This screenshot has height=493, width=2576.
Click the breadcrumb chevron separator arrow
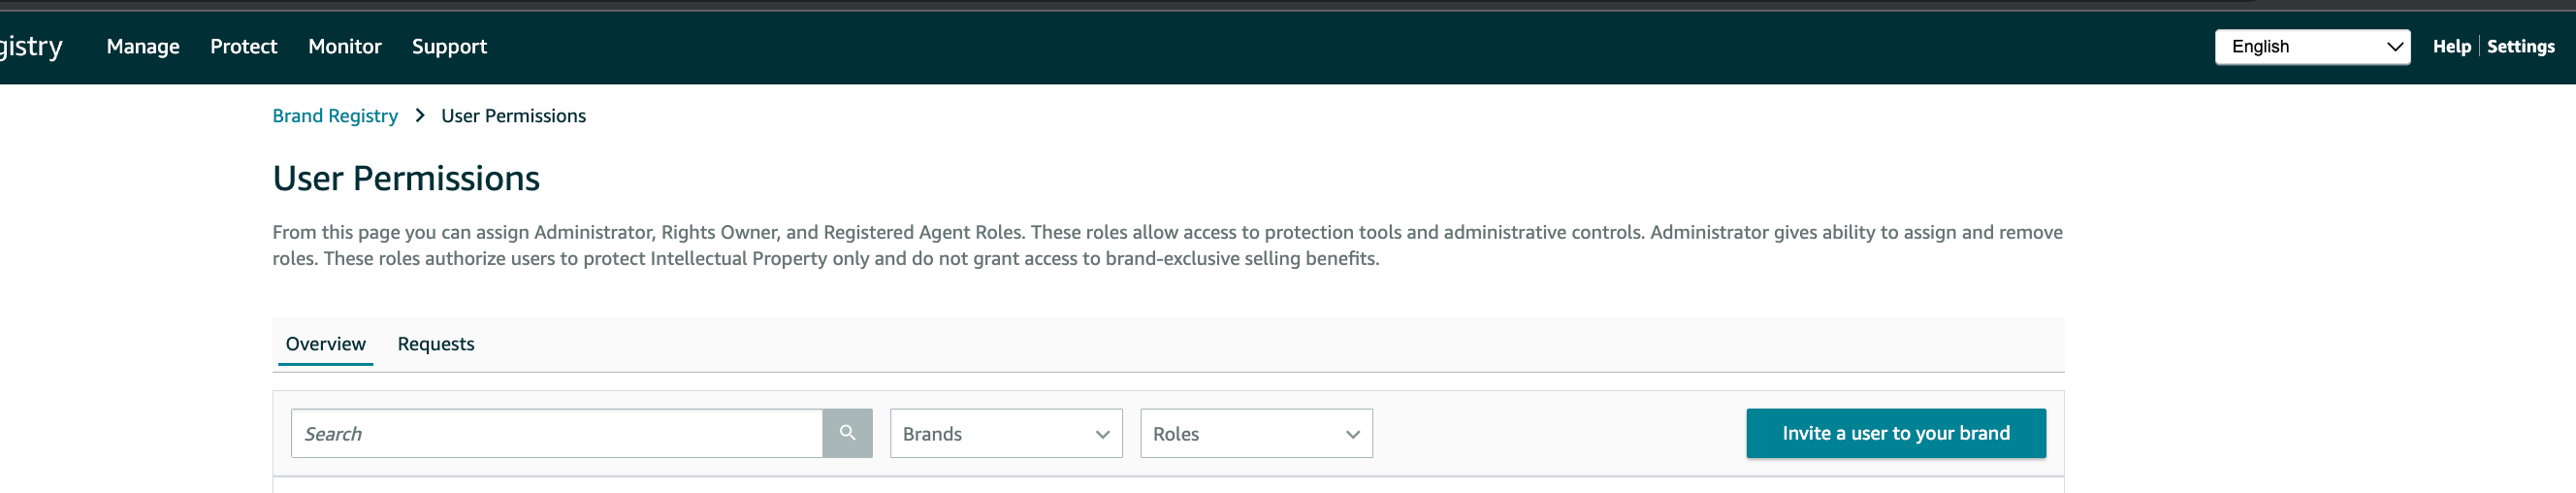[420, 116]
